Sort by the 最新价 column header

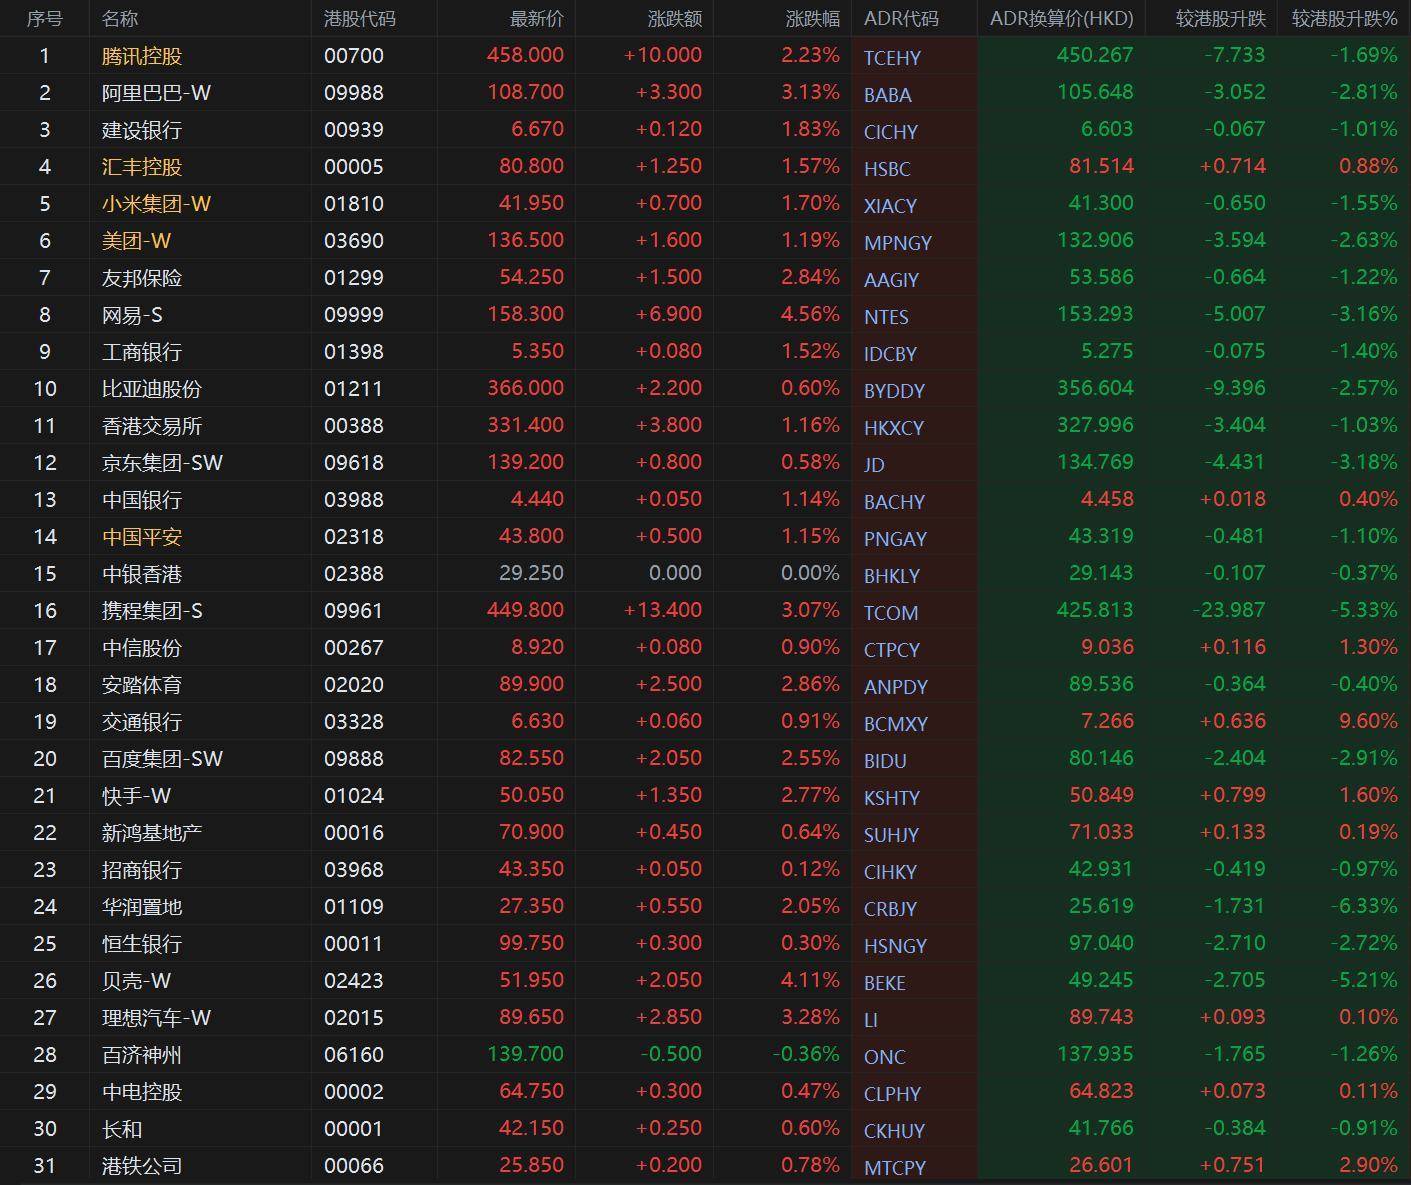click(x=537, y=19)
